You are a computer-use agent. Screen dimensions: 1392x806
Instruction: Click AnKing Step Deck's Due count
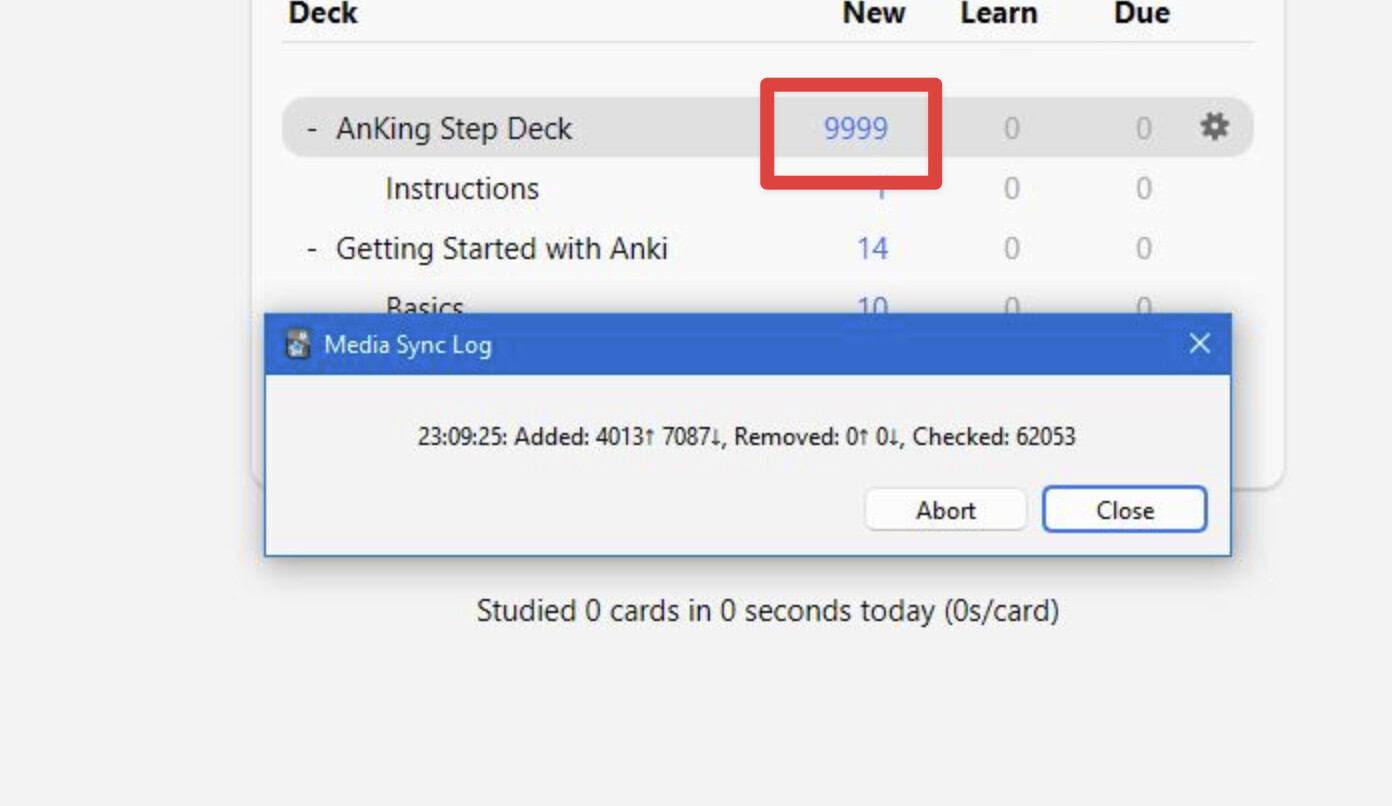click(1143, 129)
